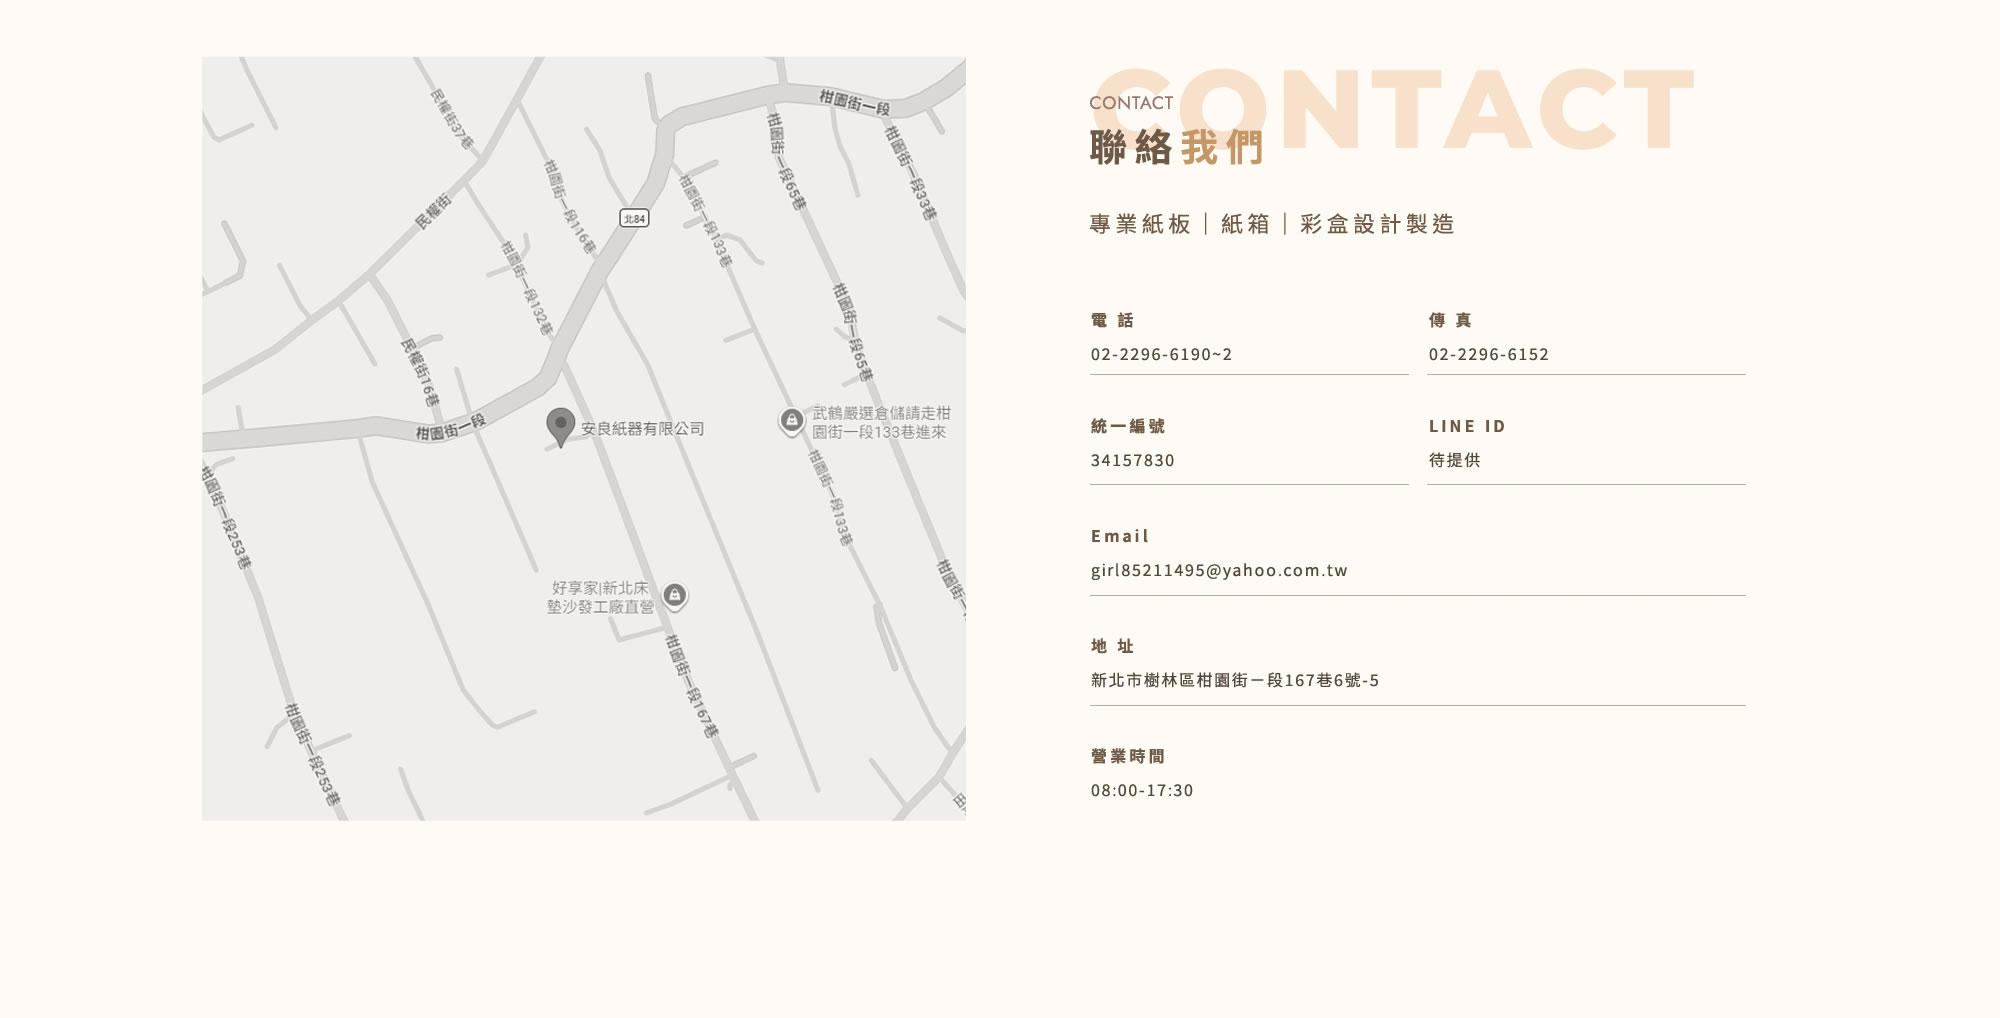Select the 好享家 lock marker on map
The image size is (2000, 1018).
point(675,596)
